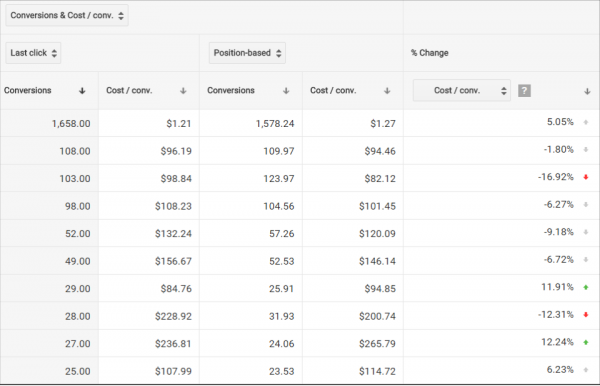600x386 pixels.
Task: Sort by Position-based Conversions arrow
Action: [286, 91]
